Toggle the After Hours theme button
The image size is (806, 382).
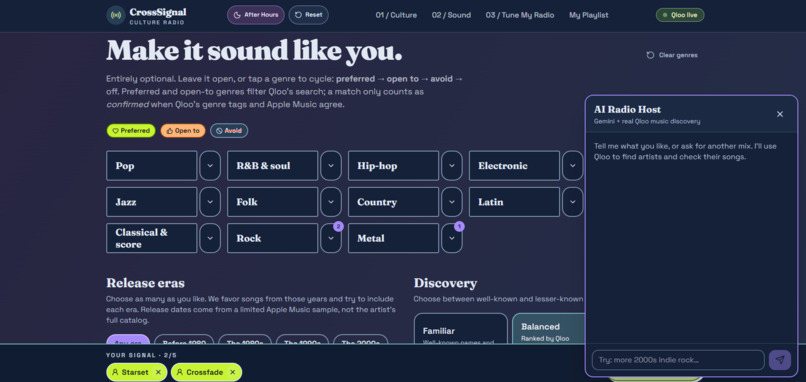[255, 15]
